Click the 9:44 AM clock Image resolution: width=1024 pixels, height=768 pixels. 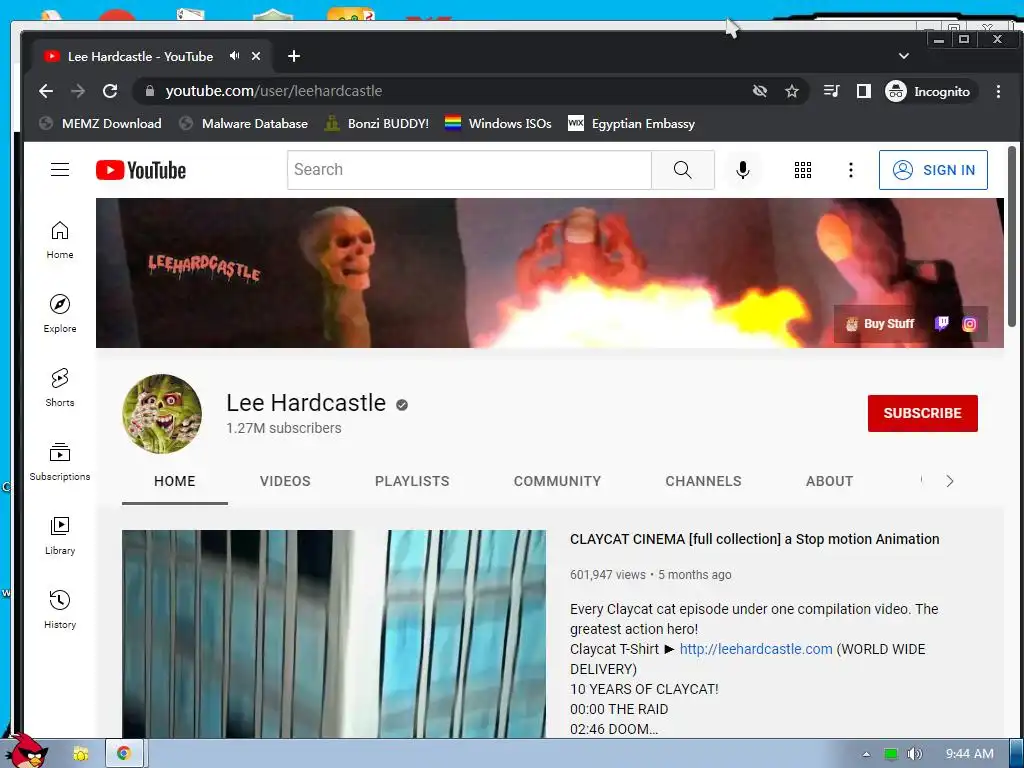pos(970,754)
